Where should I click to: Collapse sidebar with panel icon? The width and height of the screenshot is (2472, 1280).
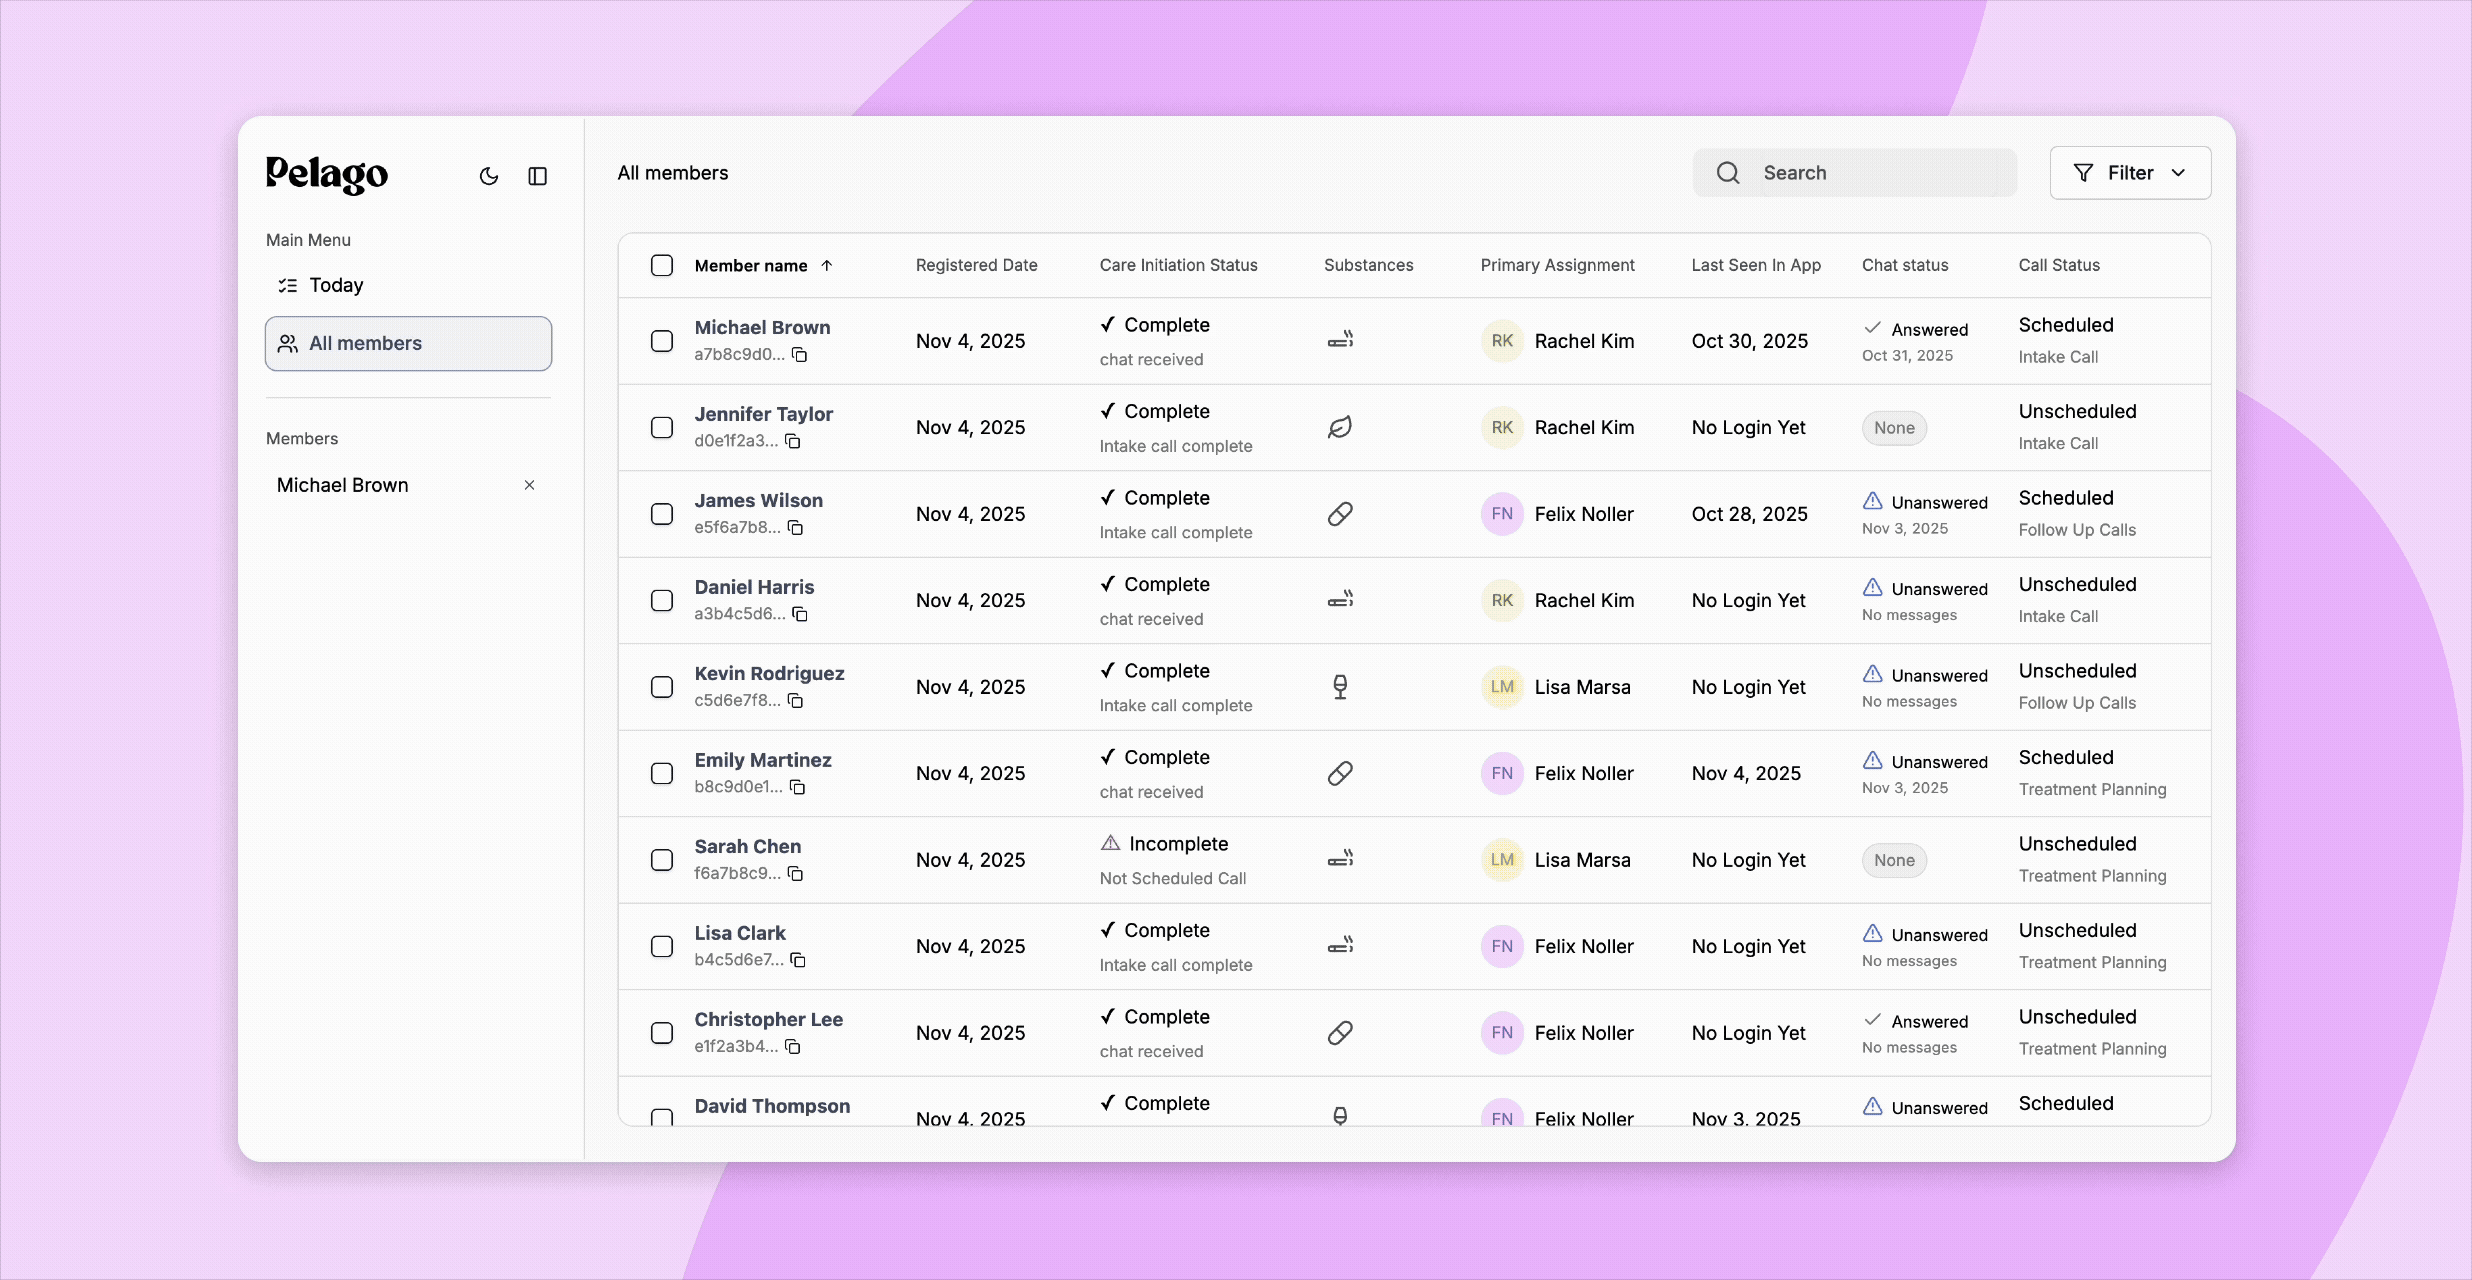537,176
